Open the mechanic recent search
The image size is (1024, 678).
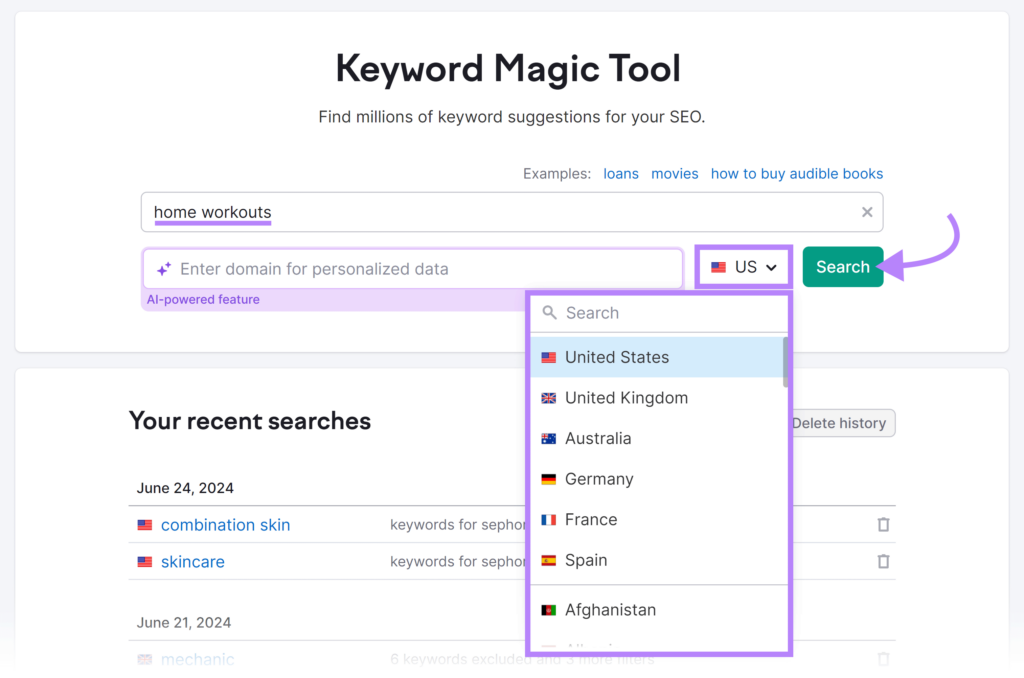point(197,659)
